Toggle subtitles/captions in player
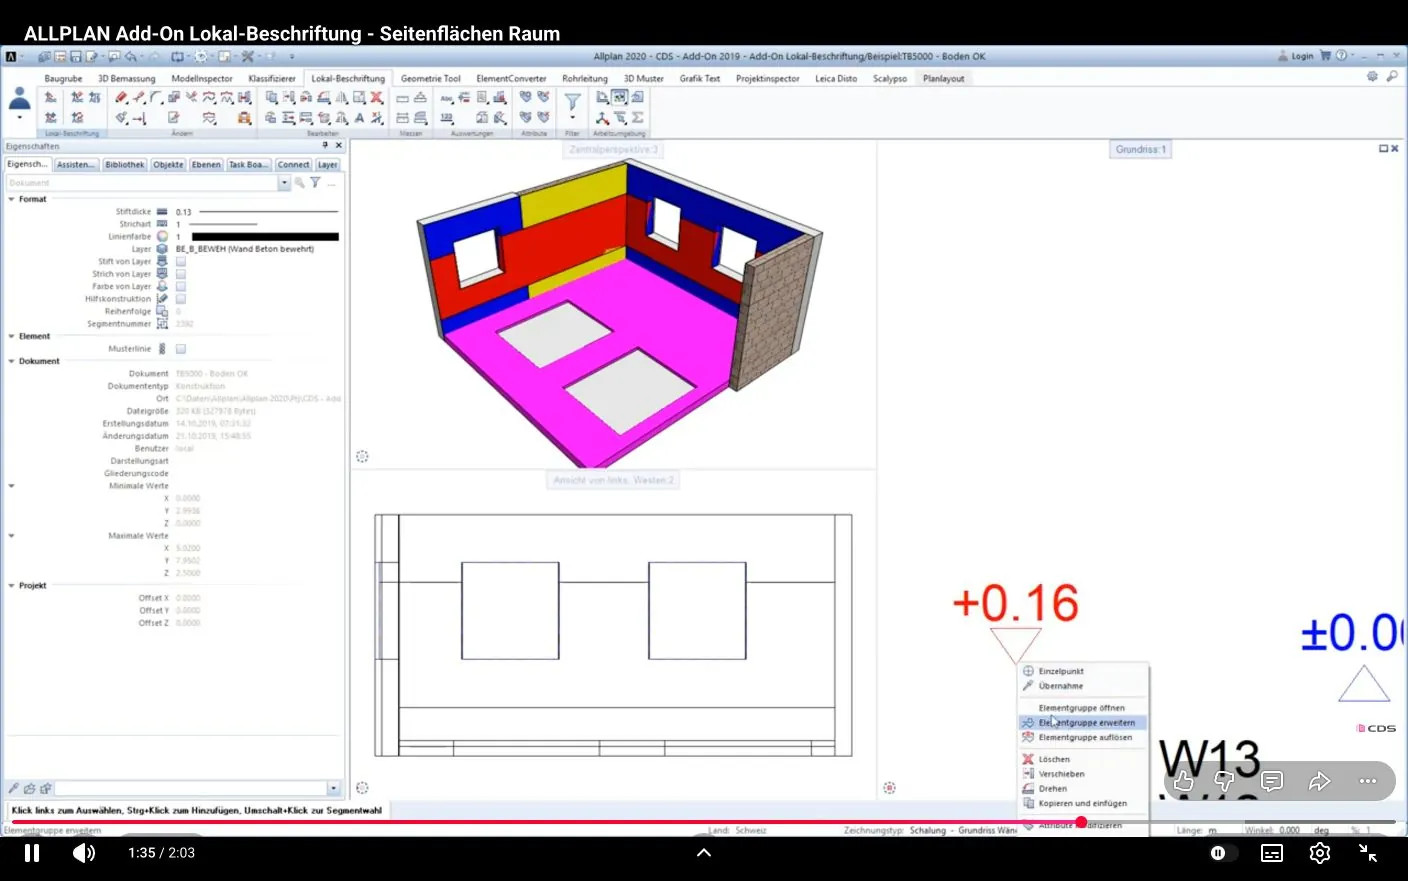1408x881 pixels. tap(1272, 853)
